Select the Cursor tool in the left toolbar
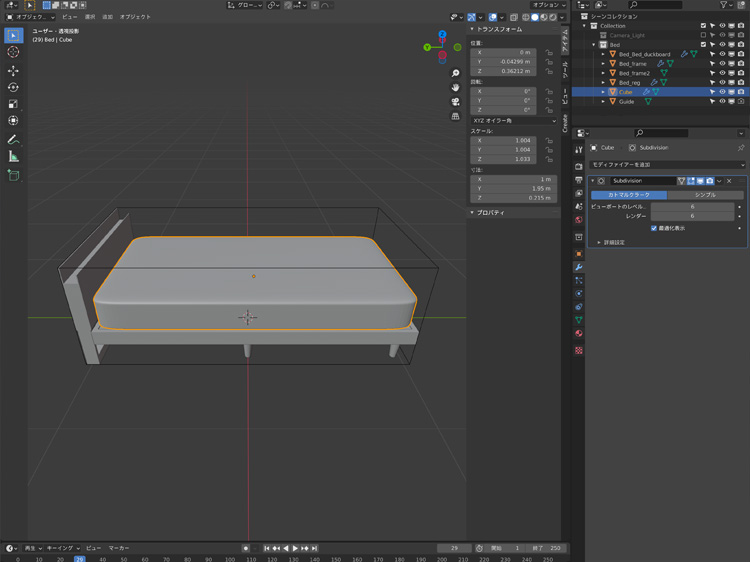The image size is (750, 562). (13, 52)
